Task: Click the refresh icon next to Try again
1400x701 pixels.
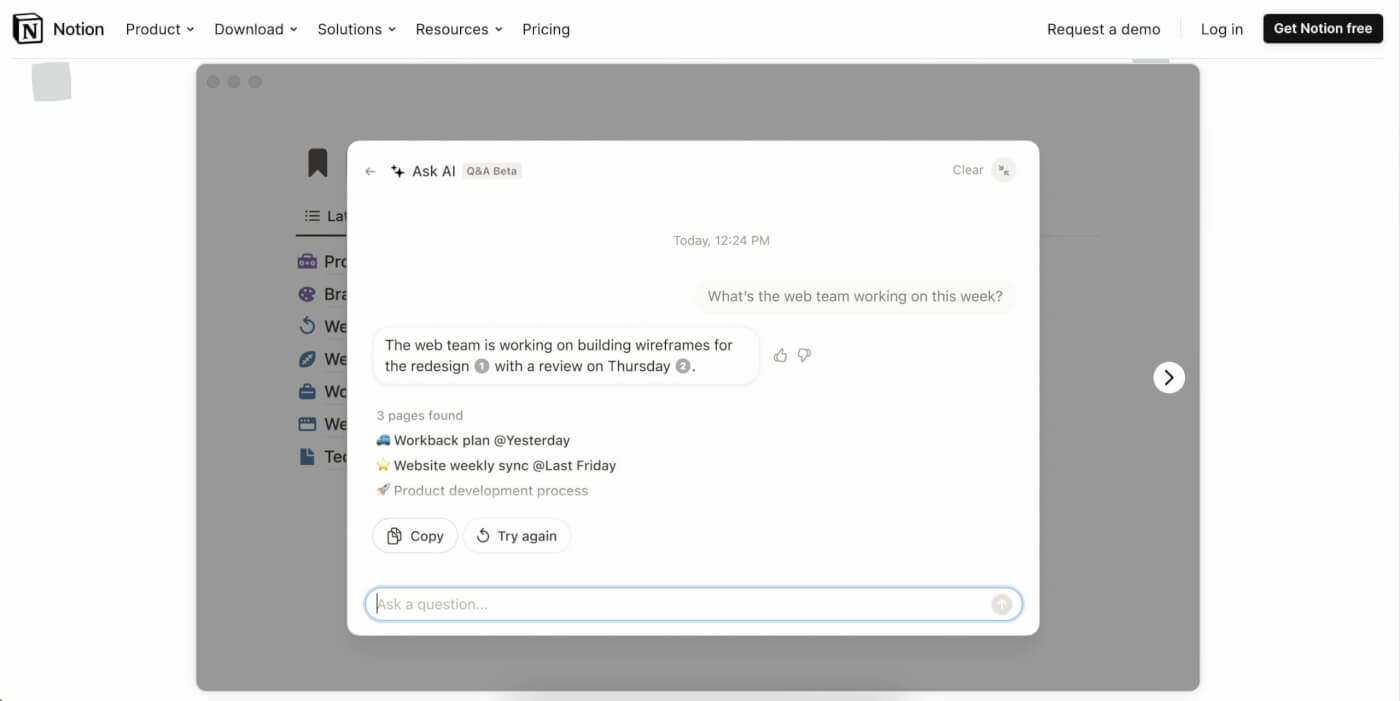Action: (x=482, y=535)
